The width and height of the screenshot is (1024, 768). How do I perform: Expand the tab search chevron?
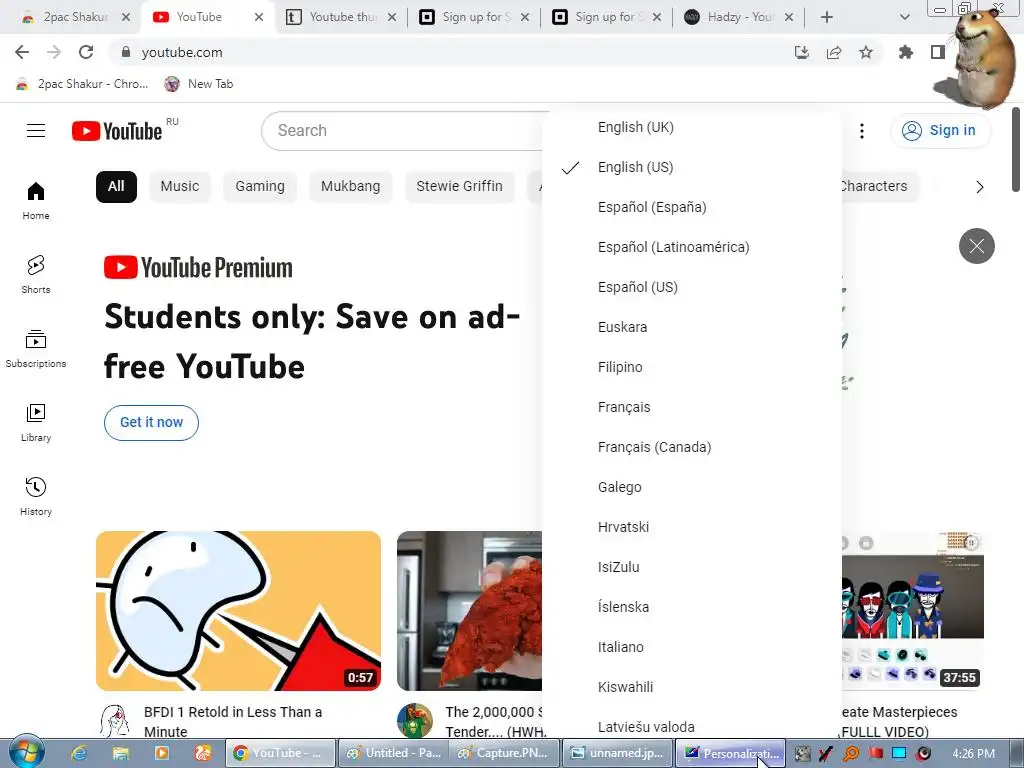point(904,17)
